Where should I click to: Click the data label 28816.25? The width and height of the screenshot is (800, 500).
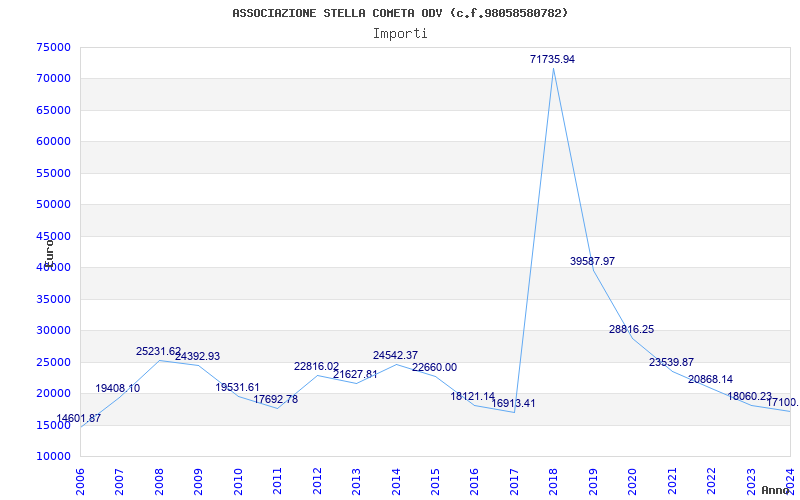(631, 330)
